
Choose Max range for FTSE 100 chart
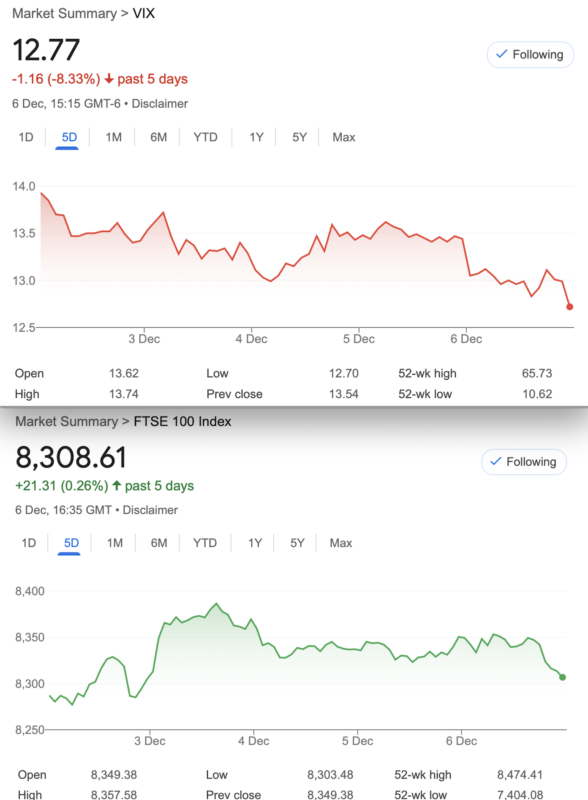[x=340, y=543]
